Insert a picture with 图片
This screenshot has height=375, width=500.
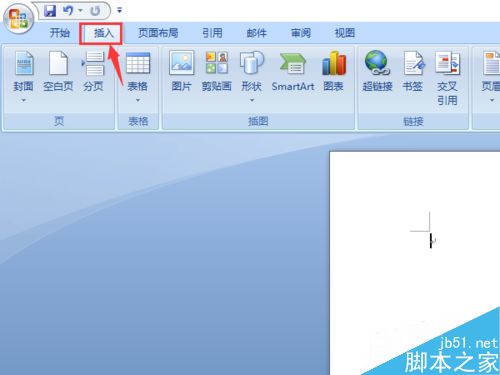pyautogui.click(x=182, y=72)
